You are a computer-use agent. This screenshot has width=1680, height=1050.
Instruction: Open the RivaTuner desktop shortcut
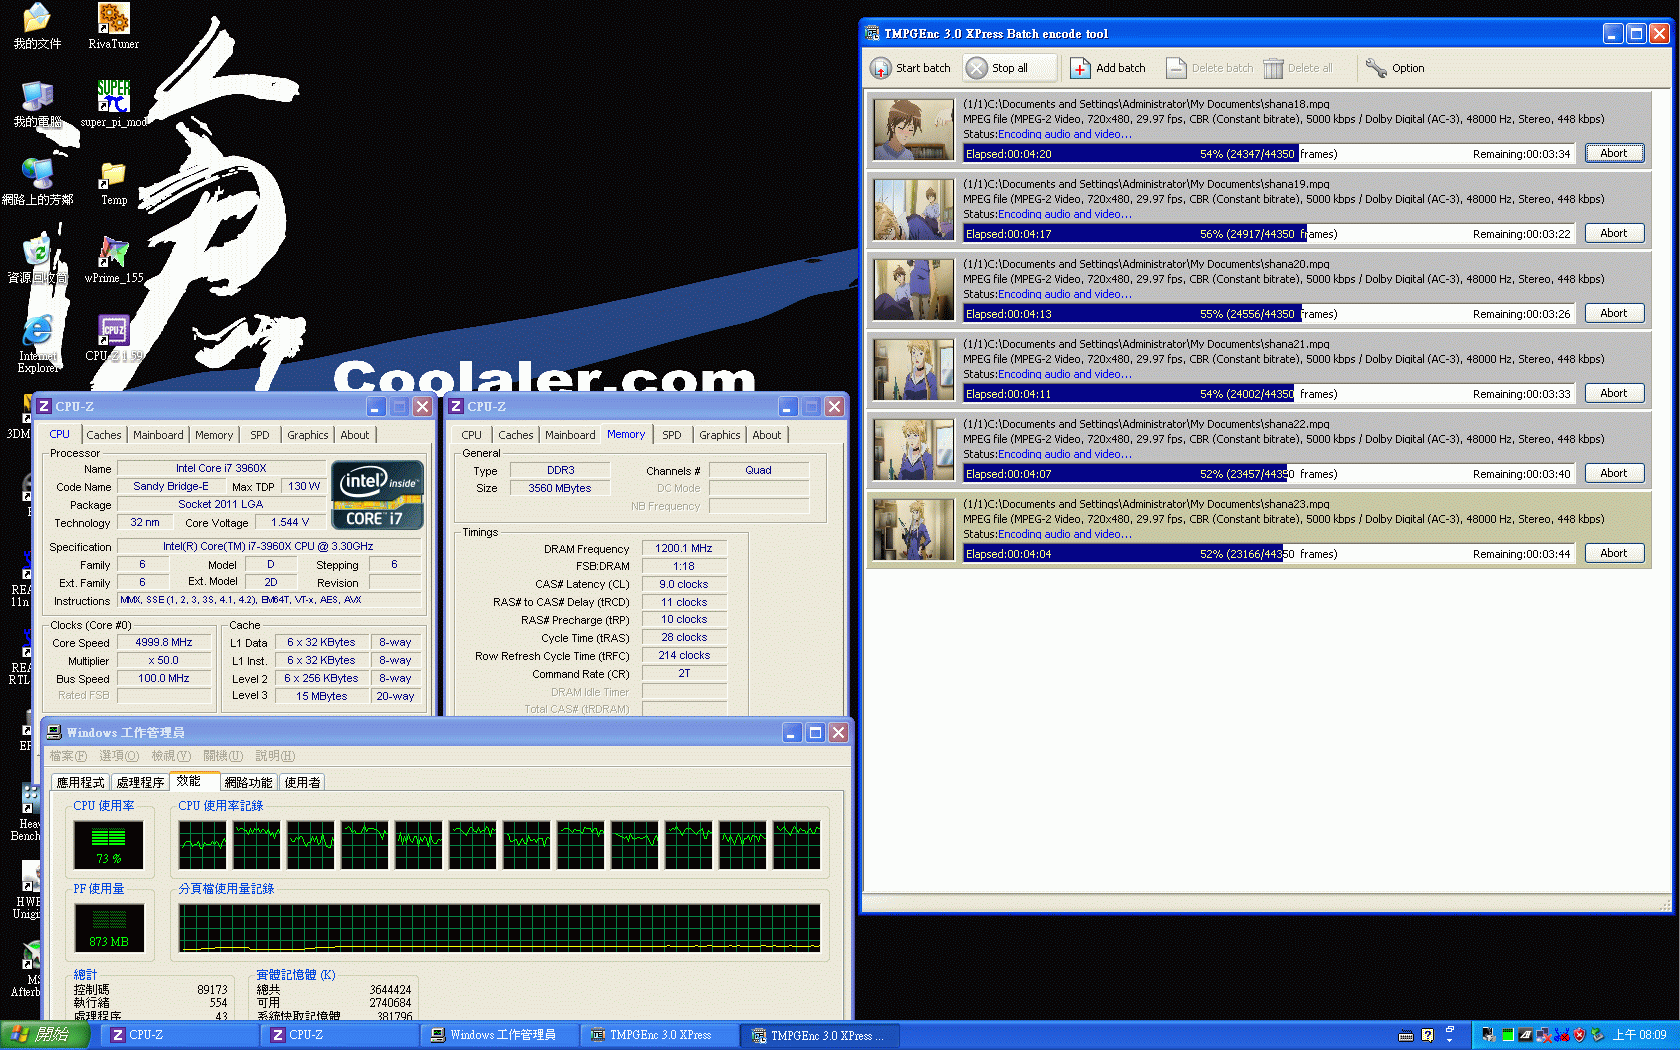[113, 27]
